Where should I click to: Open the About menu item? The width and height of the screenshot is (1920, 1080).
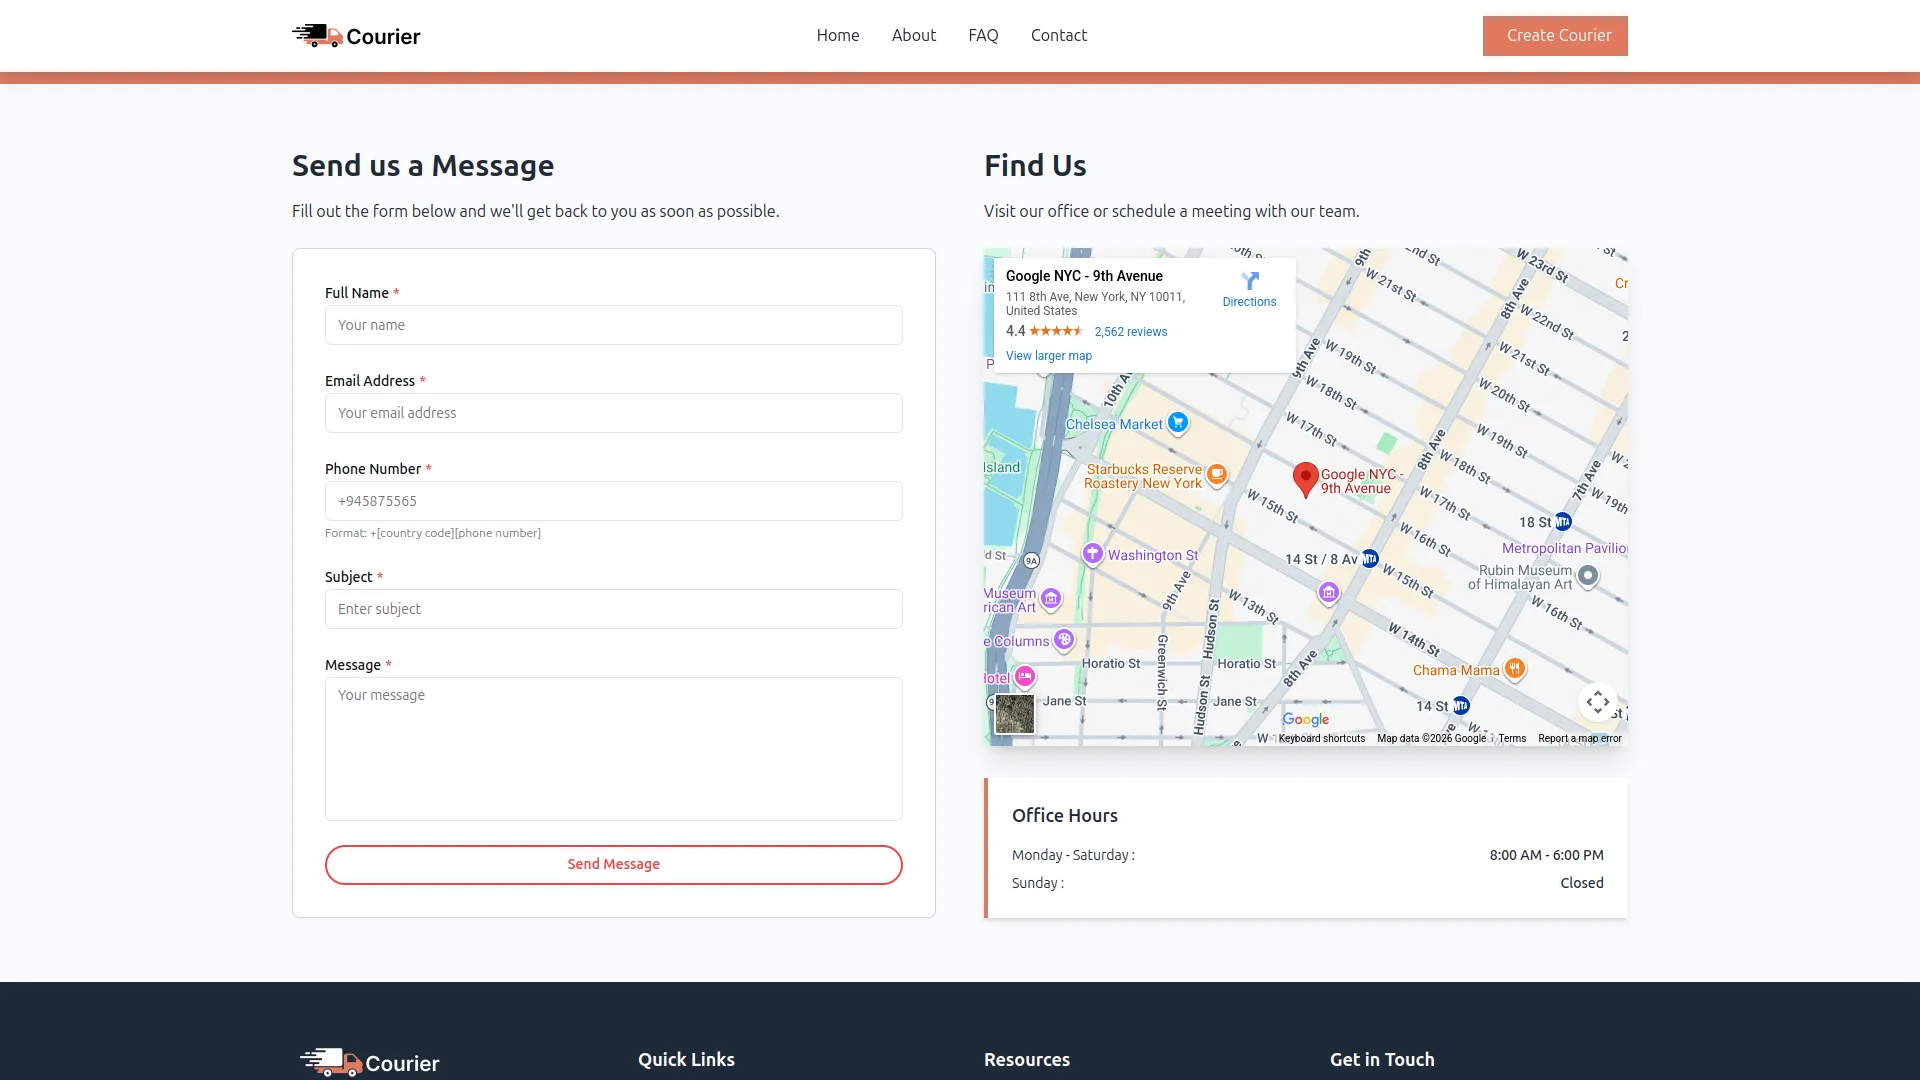(913, 35)
